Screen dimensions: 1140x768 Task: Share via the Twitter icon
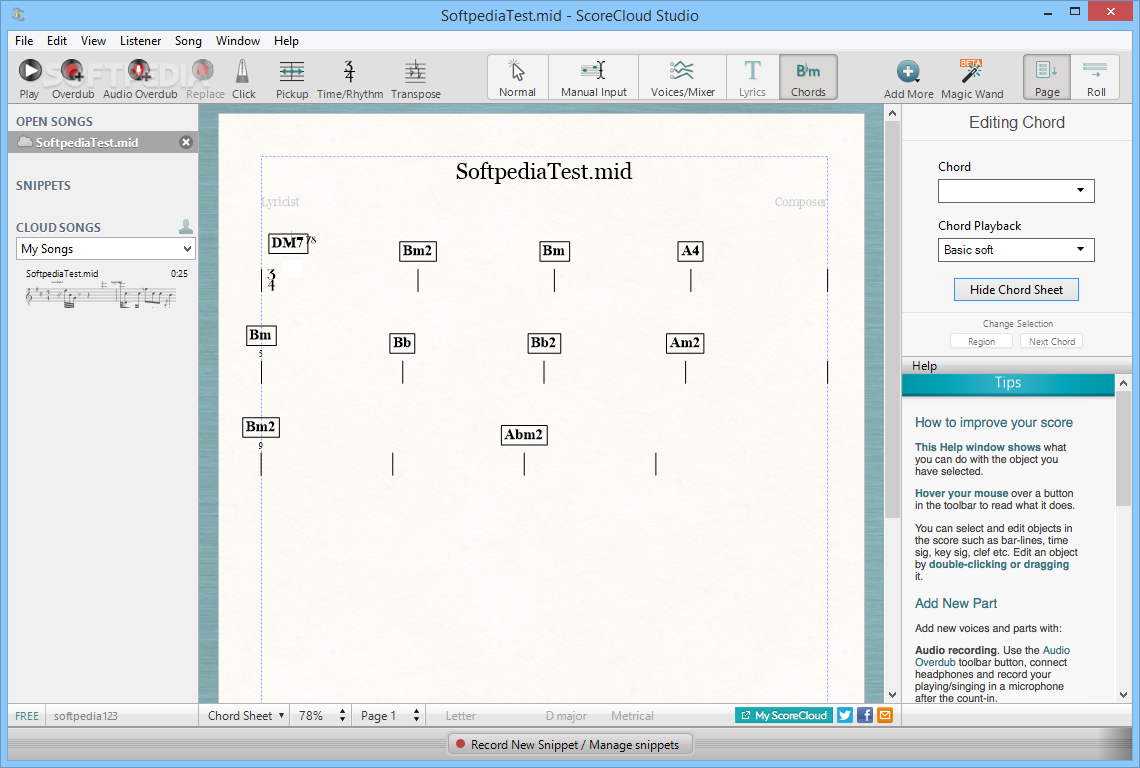click(x=844, y=716)
